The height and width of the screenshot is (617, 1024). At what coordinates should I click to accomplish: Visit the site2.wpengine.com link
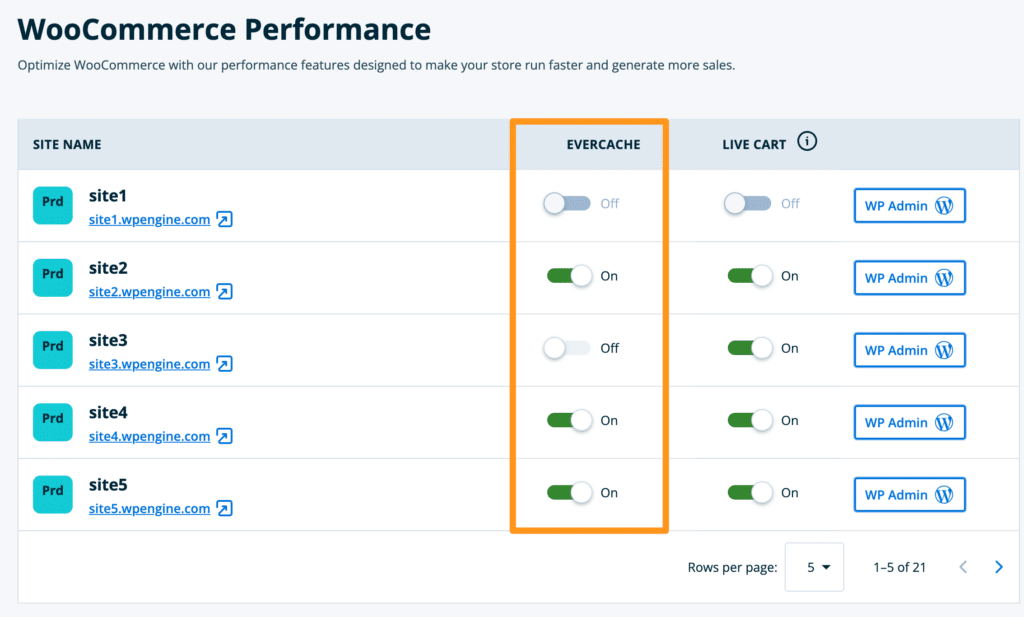point(149,292)
